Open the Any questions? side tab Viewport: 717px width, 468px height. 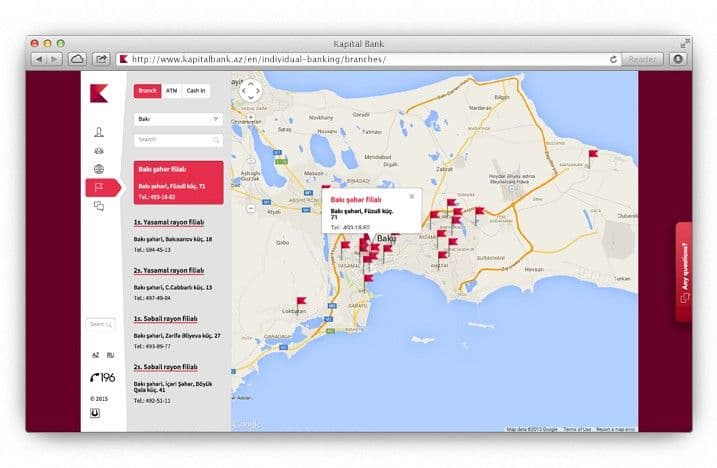[x=684, y=273]
